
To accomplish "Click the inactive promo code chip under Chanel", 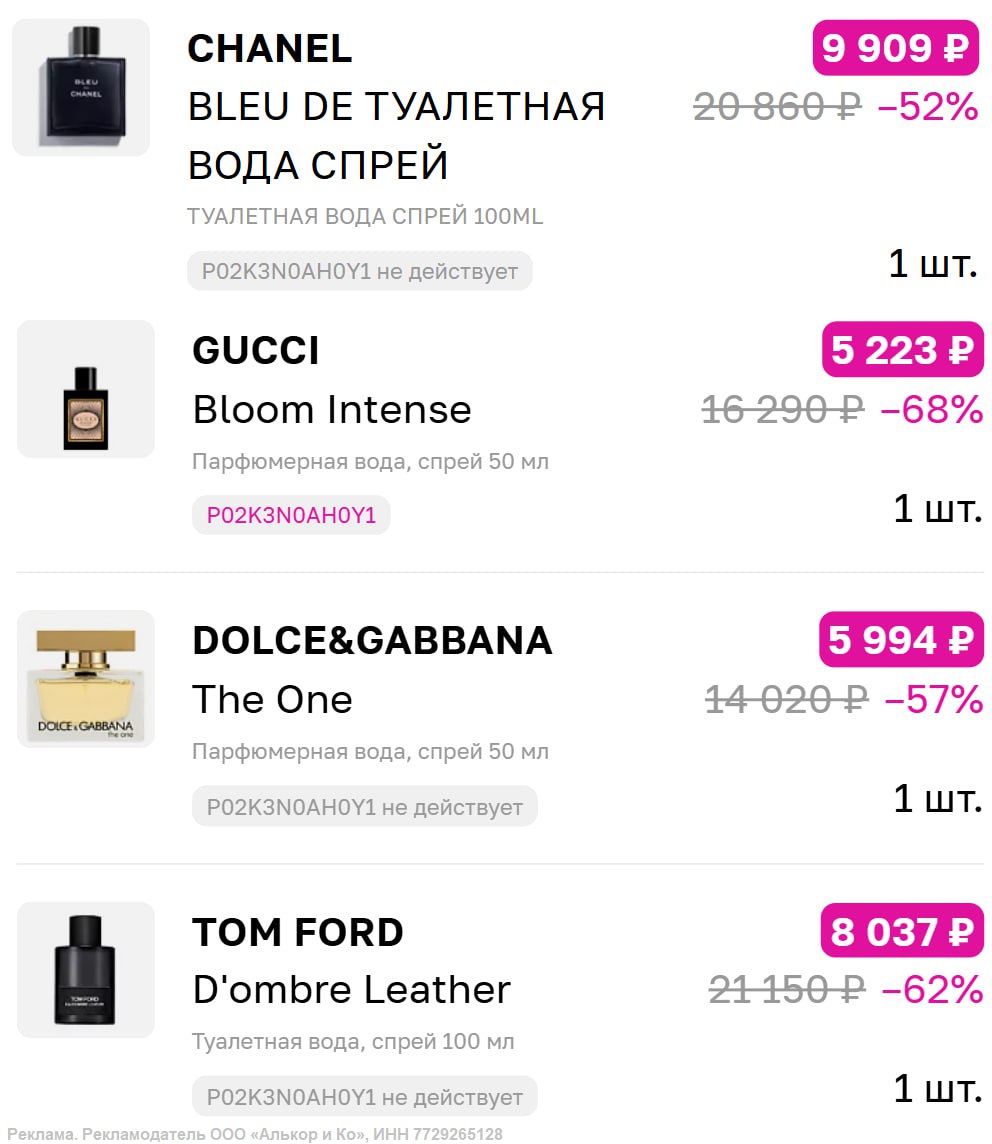I will (x=360, y=271).
